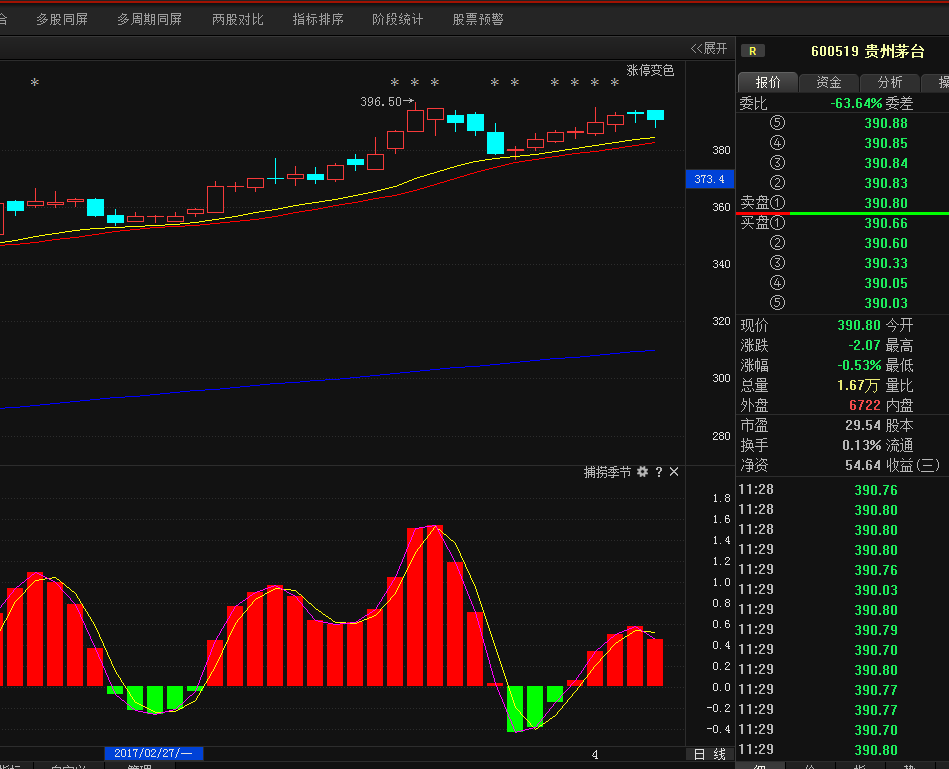Switch to the 资金 tab
The width and height of the screenshot is (949, 769).
829,82
